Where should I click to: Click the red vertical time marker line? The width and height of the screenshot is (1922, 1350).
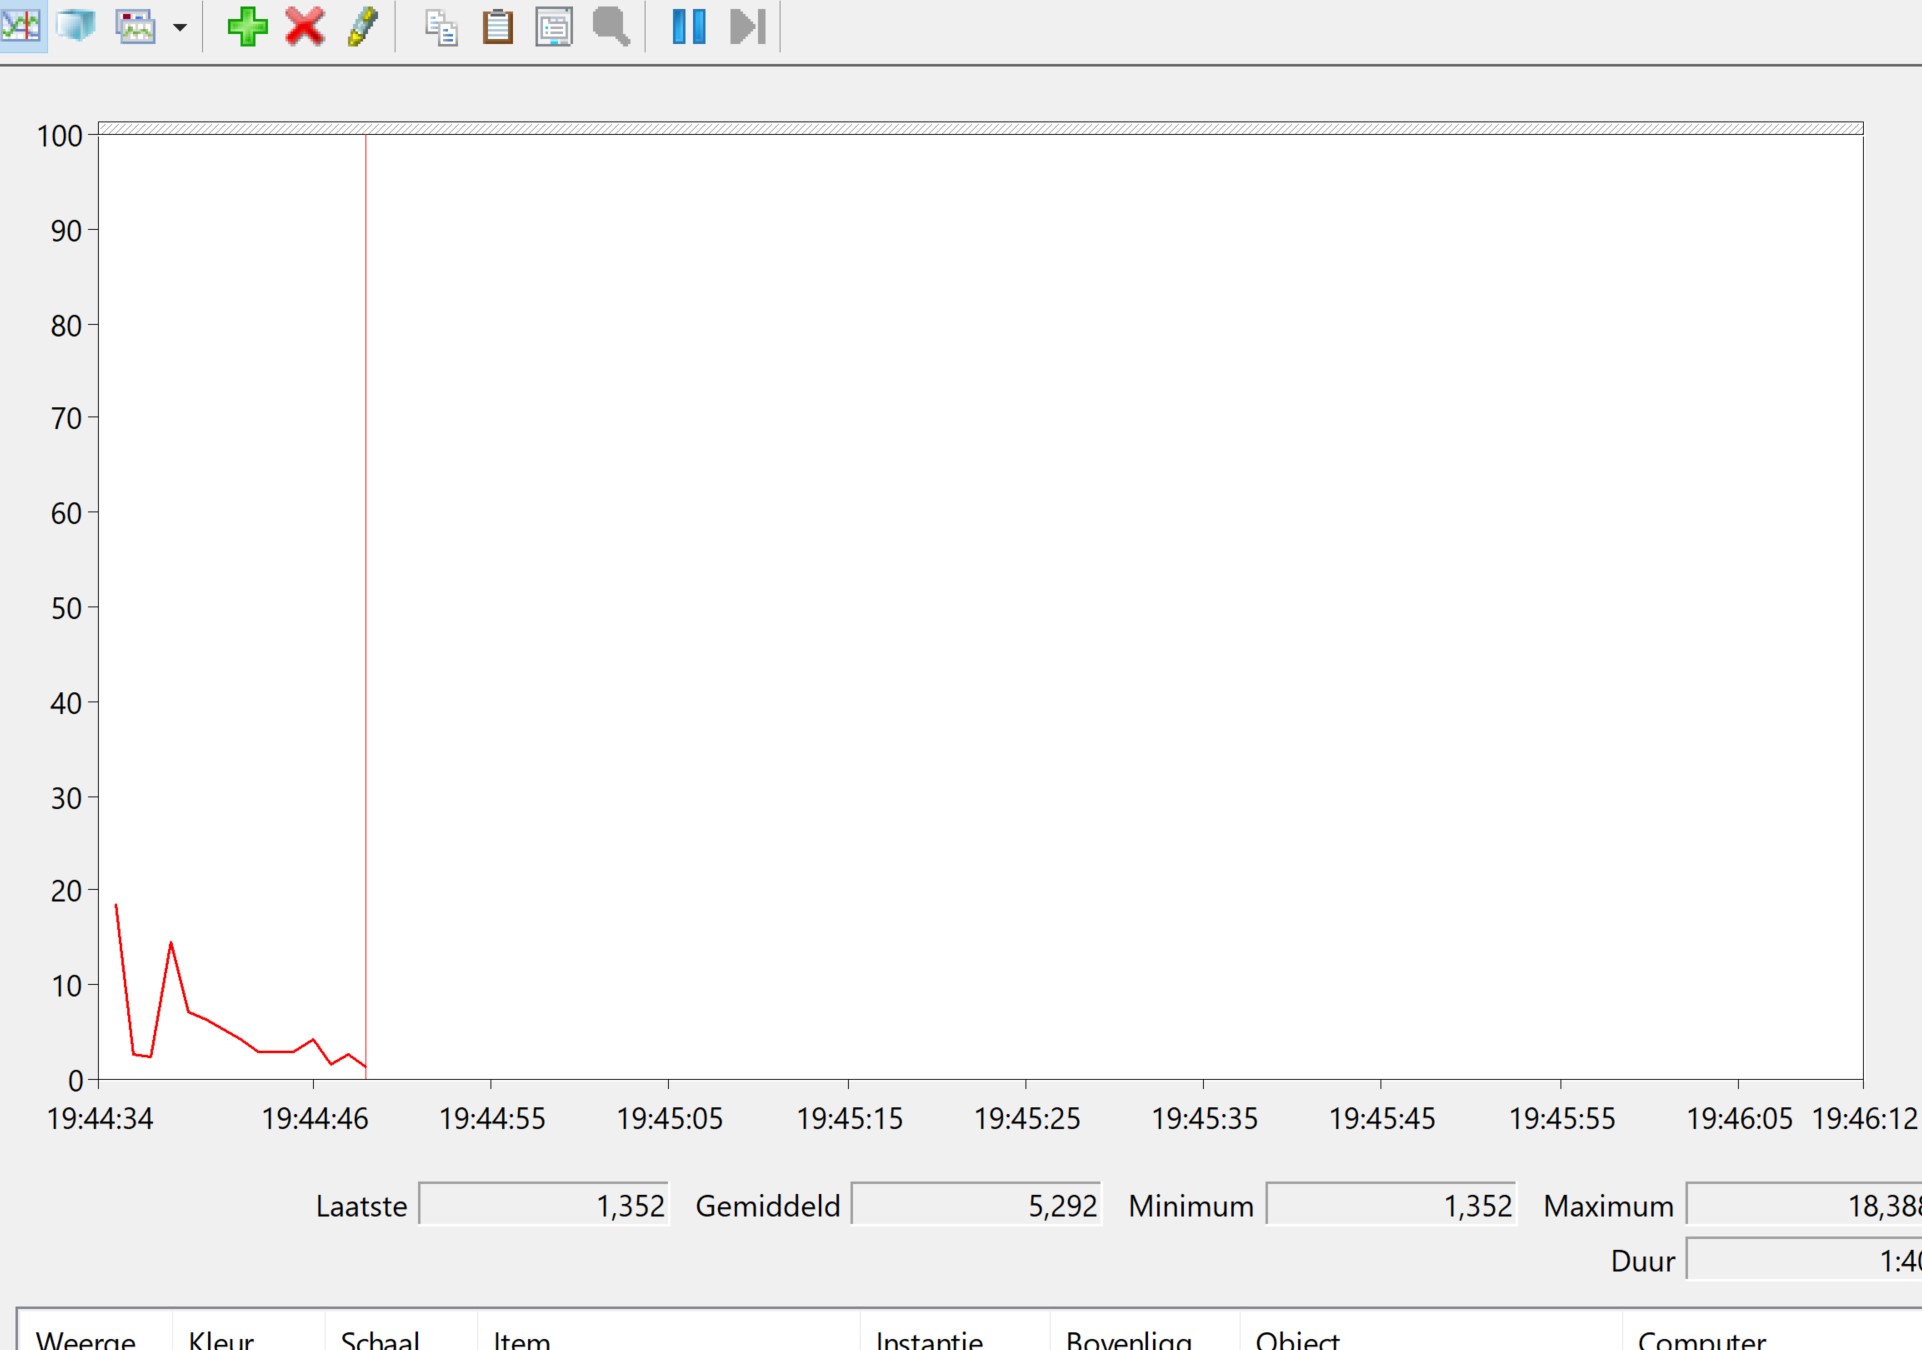(x=366, y=600)
